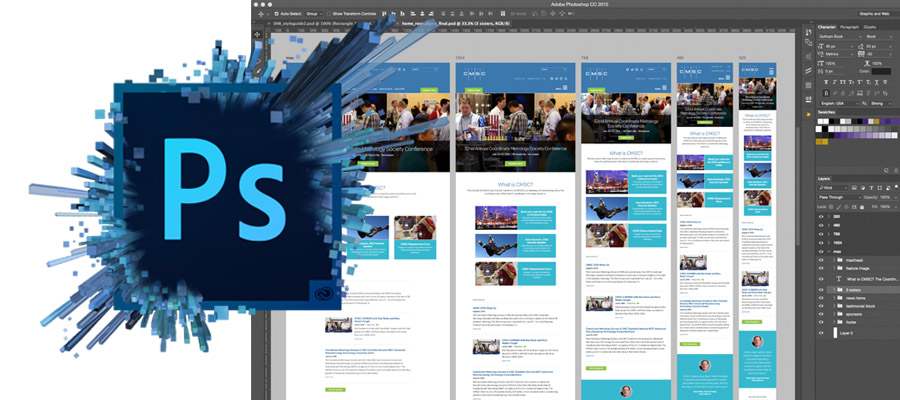
Task: Switch to the Glyphs tab
Action: coord(870,27)
